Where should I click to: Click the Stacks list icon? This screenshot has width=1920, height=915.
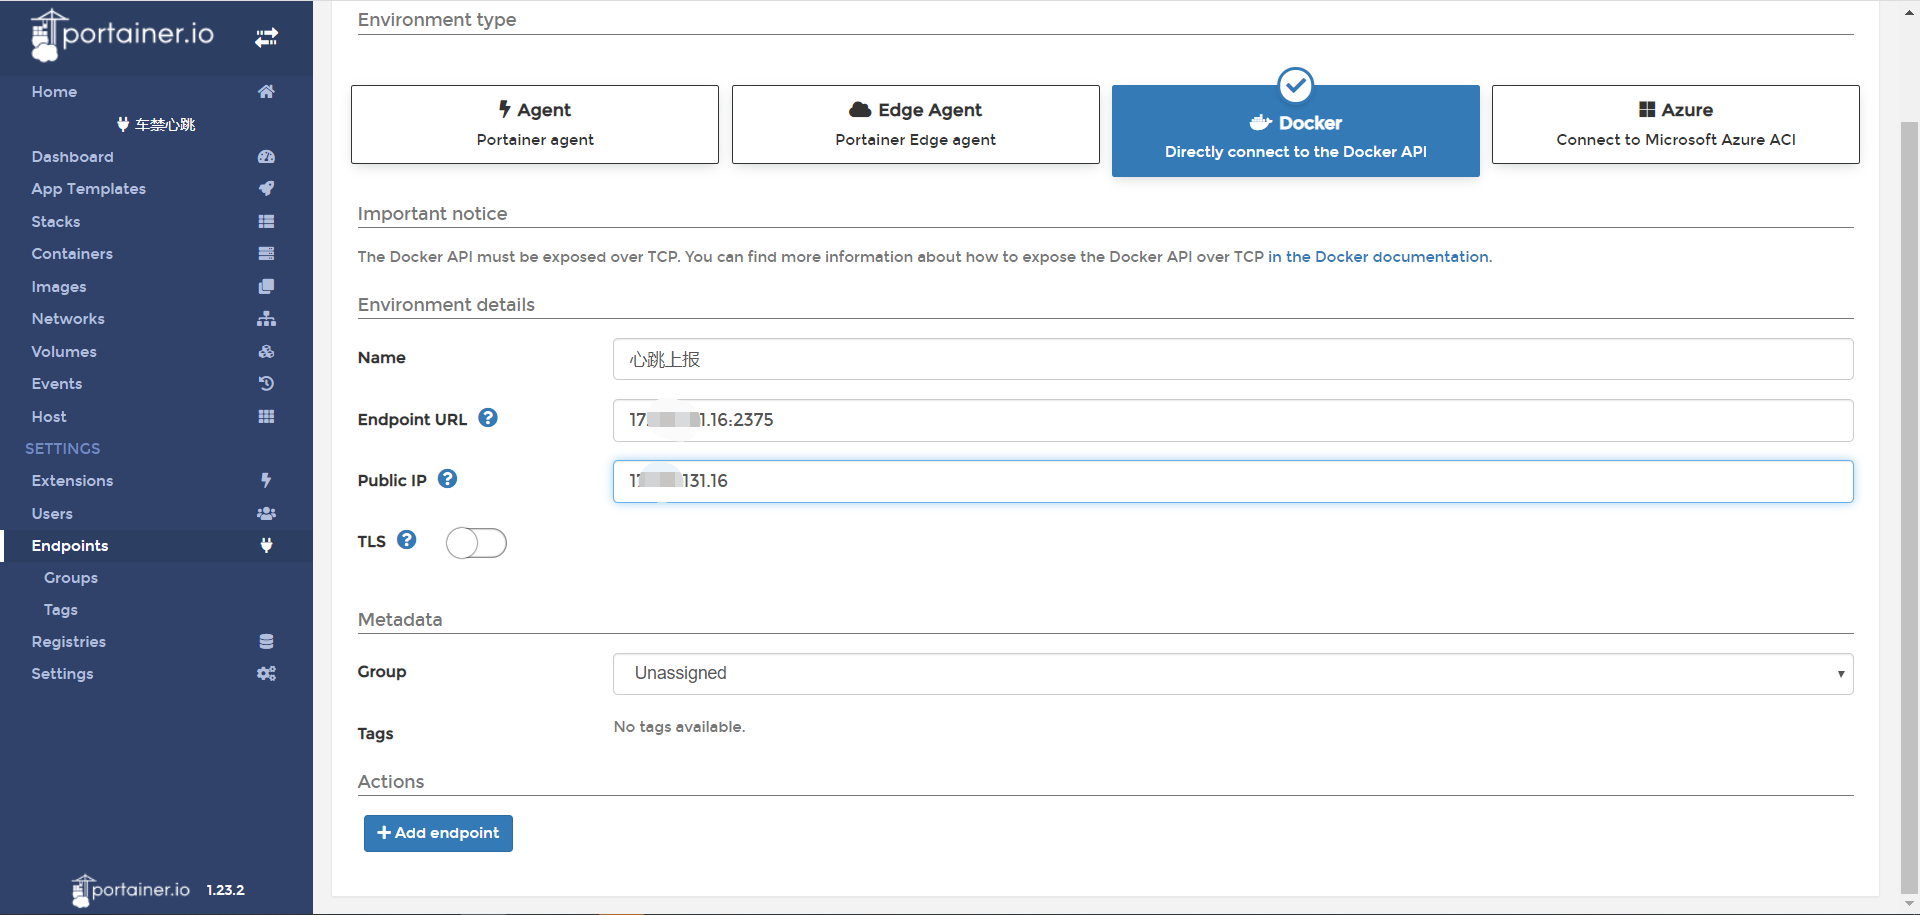(266, 222)
